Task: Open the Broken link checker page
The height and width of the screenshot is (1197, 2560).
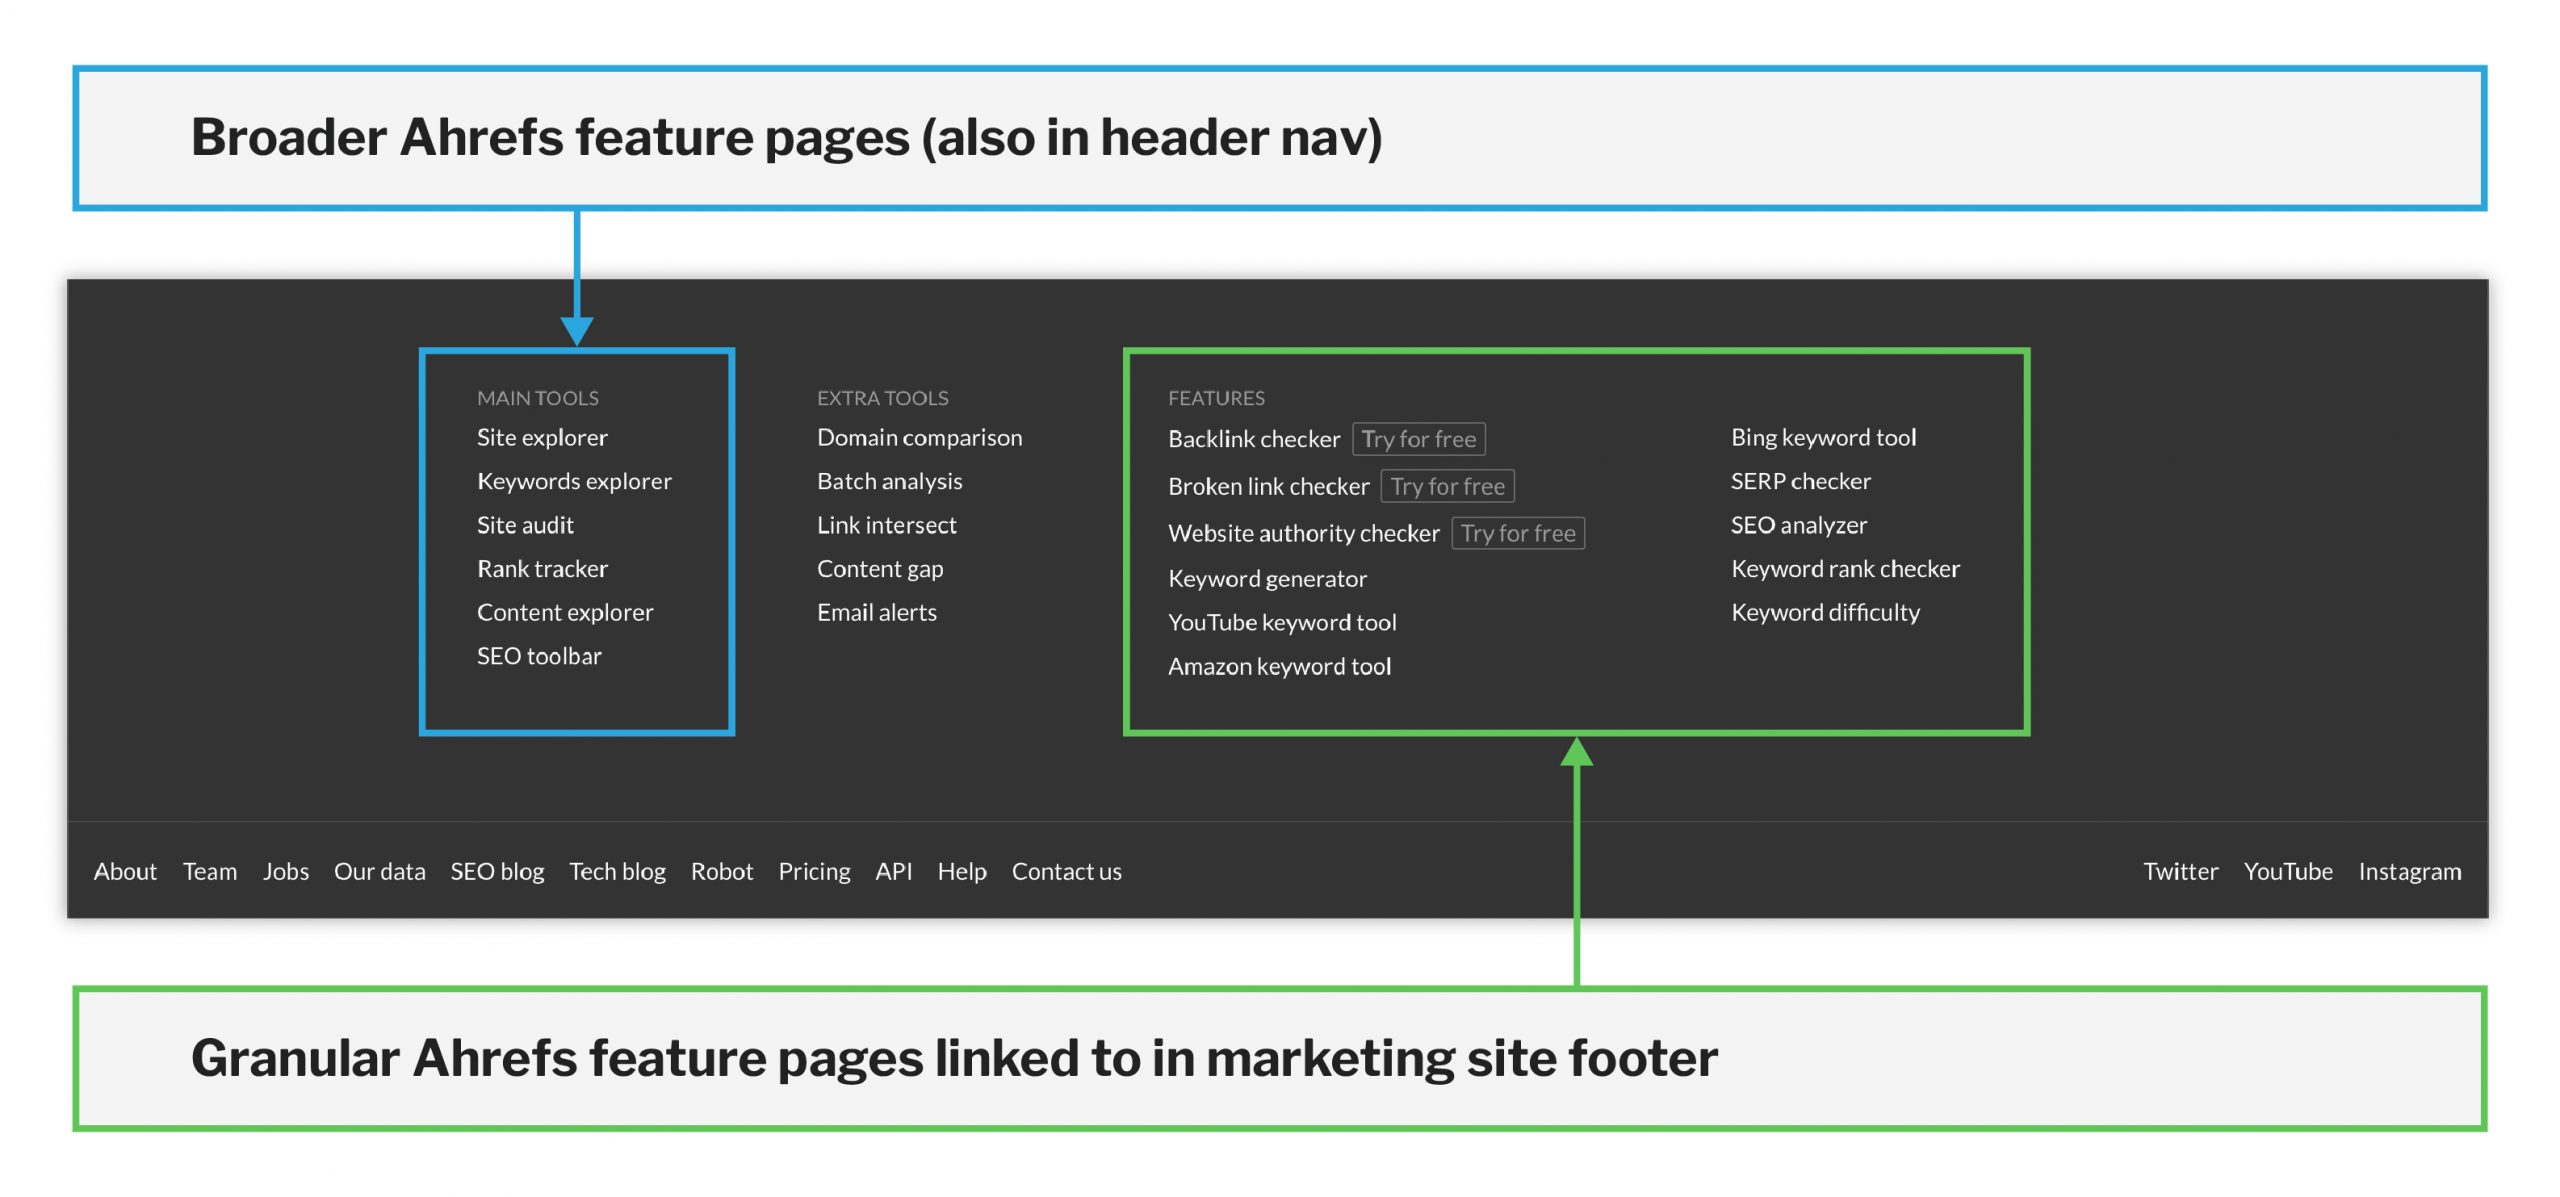Action: 1268,486
